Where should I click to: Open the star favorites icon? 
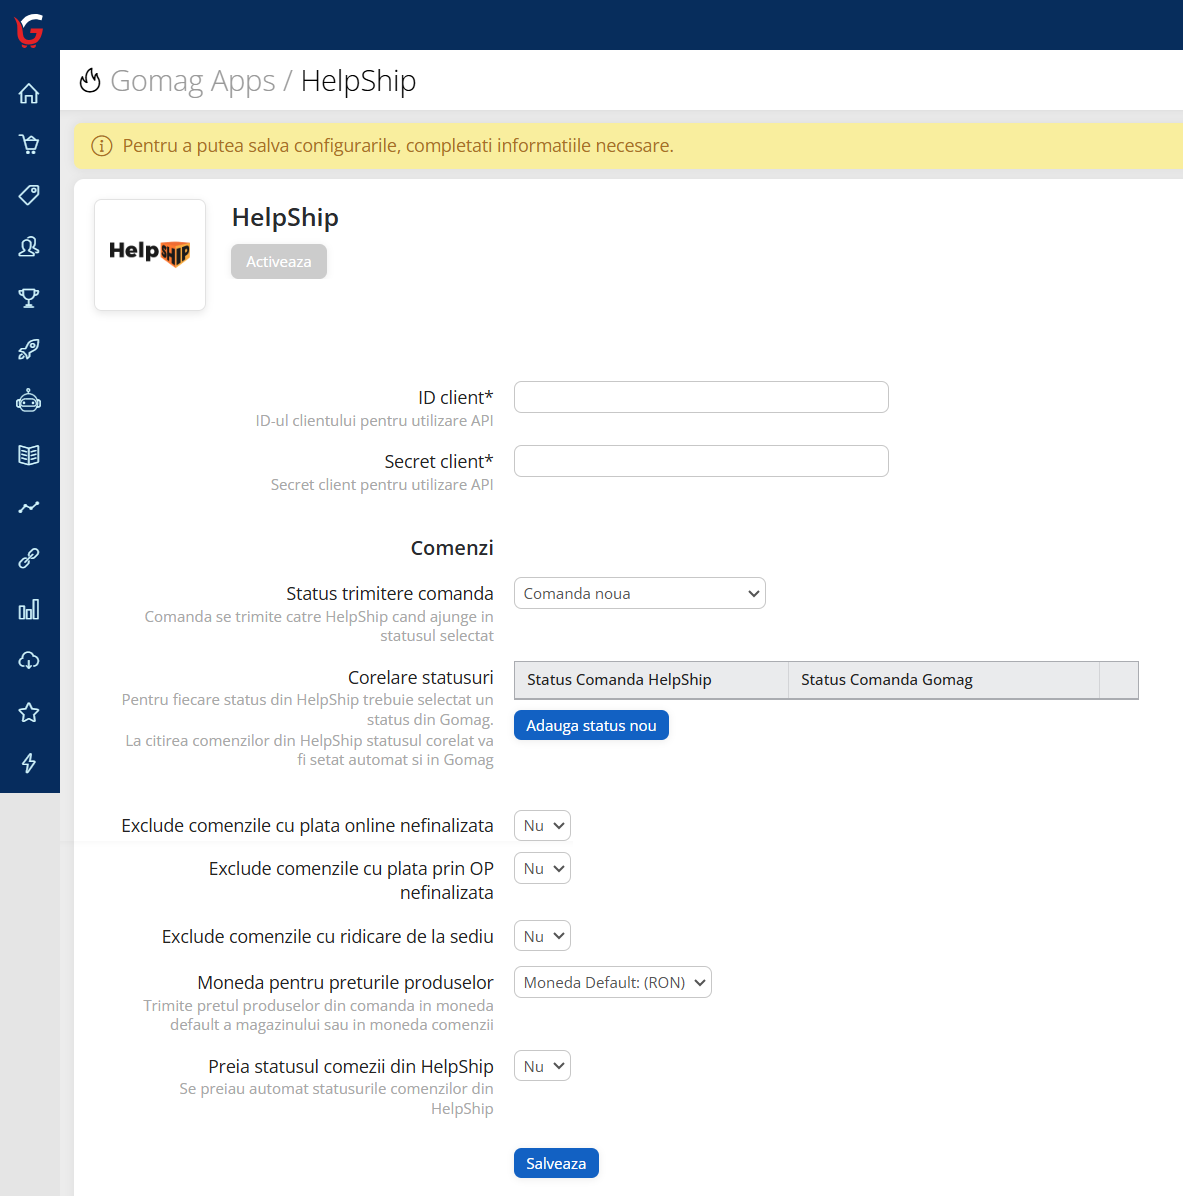29,712
